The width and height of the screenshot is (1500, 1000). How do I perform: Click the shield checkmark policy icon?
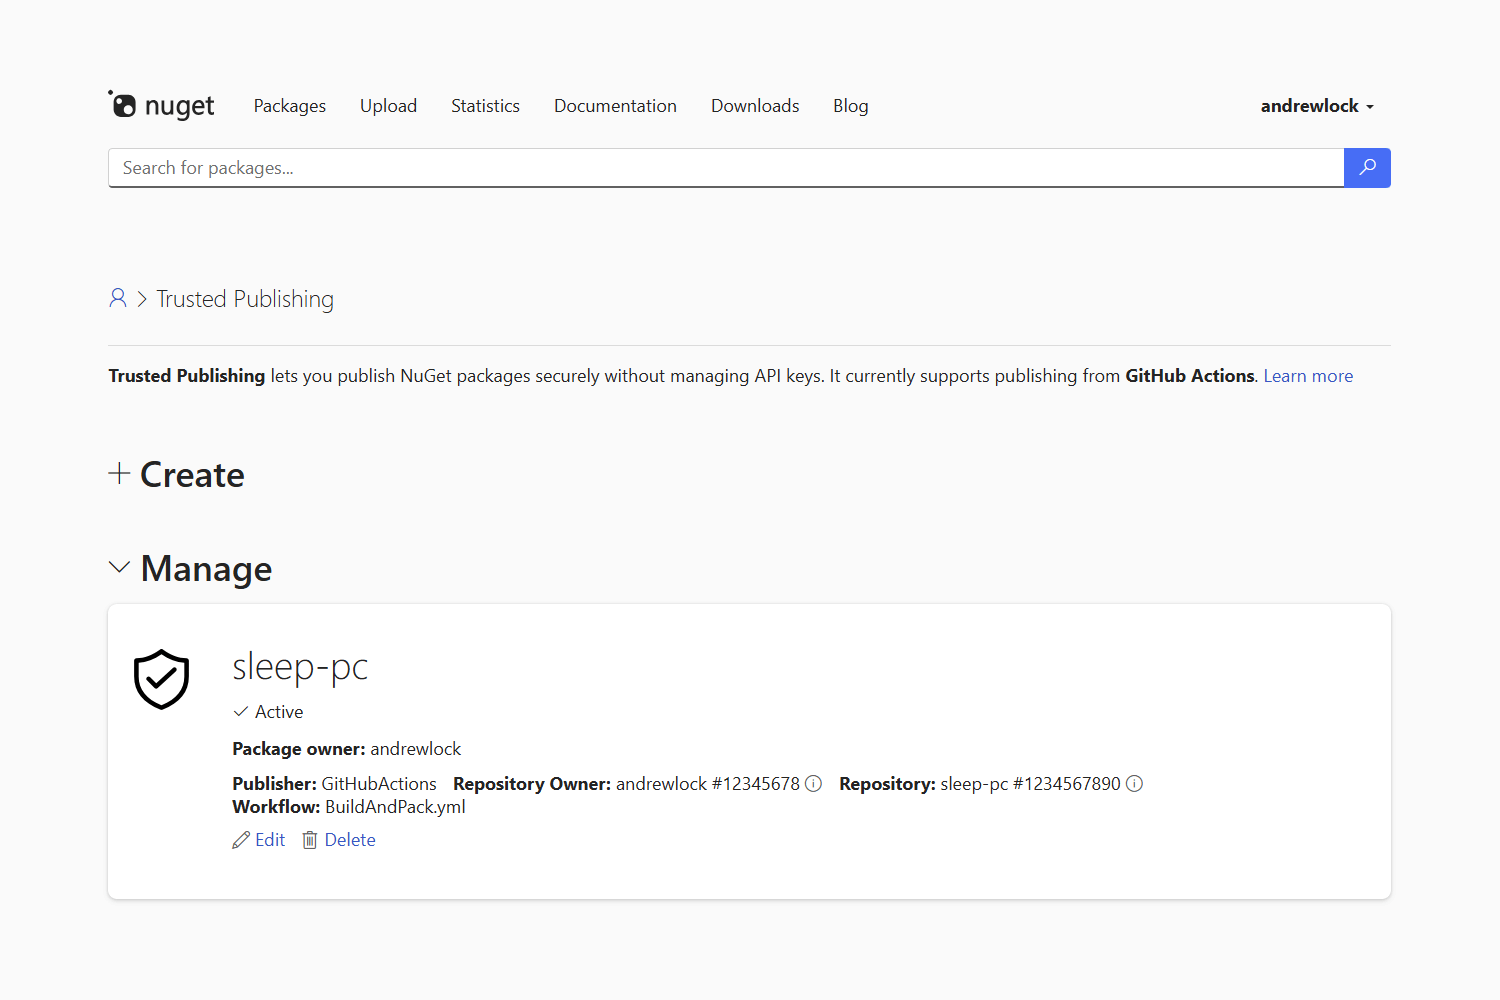tap(161, 680)
